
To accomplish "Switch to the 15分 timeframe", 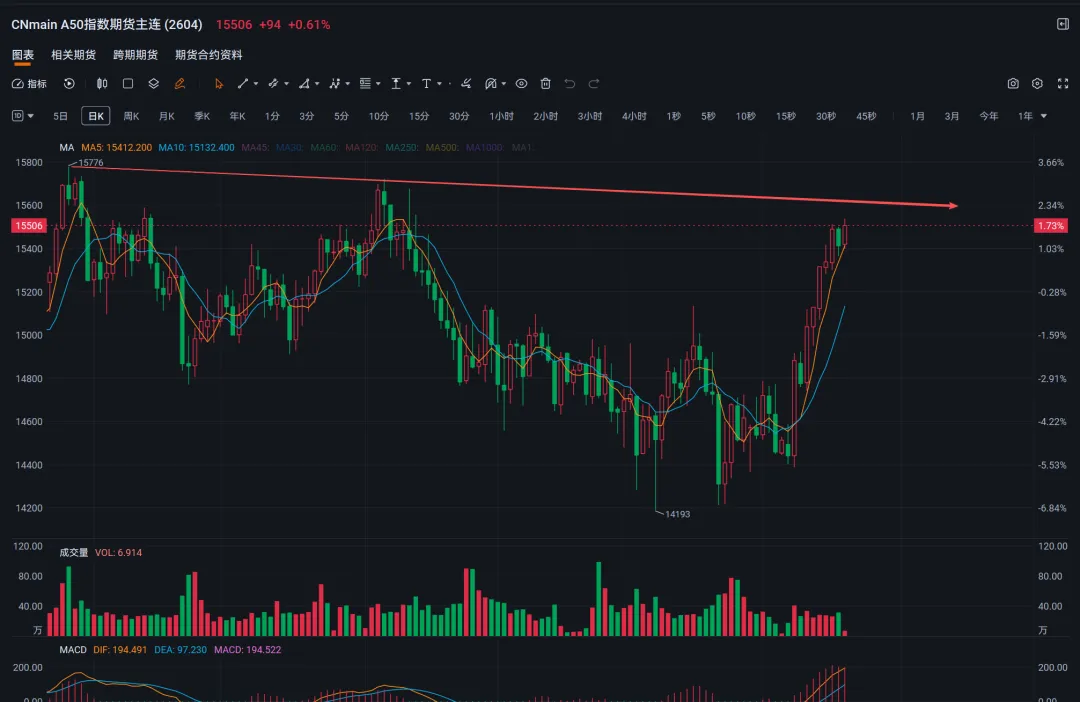I will [418, 116].
